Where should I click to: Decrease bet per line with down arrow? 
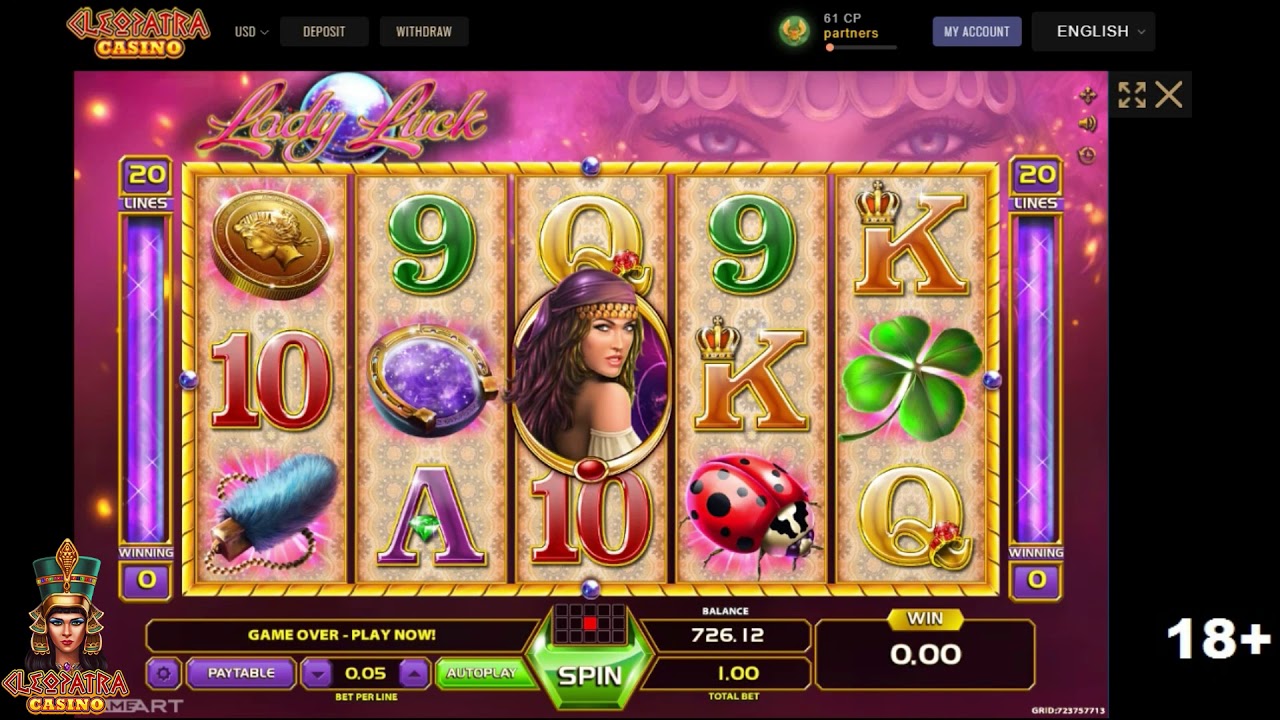coord(317,674)
